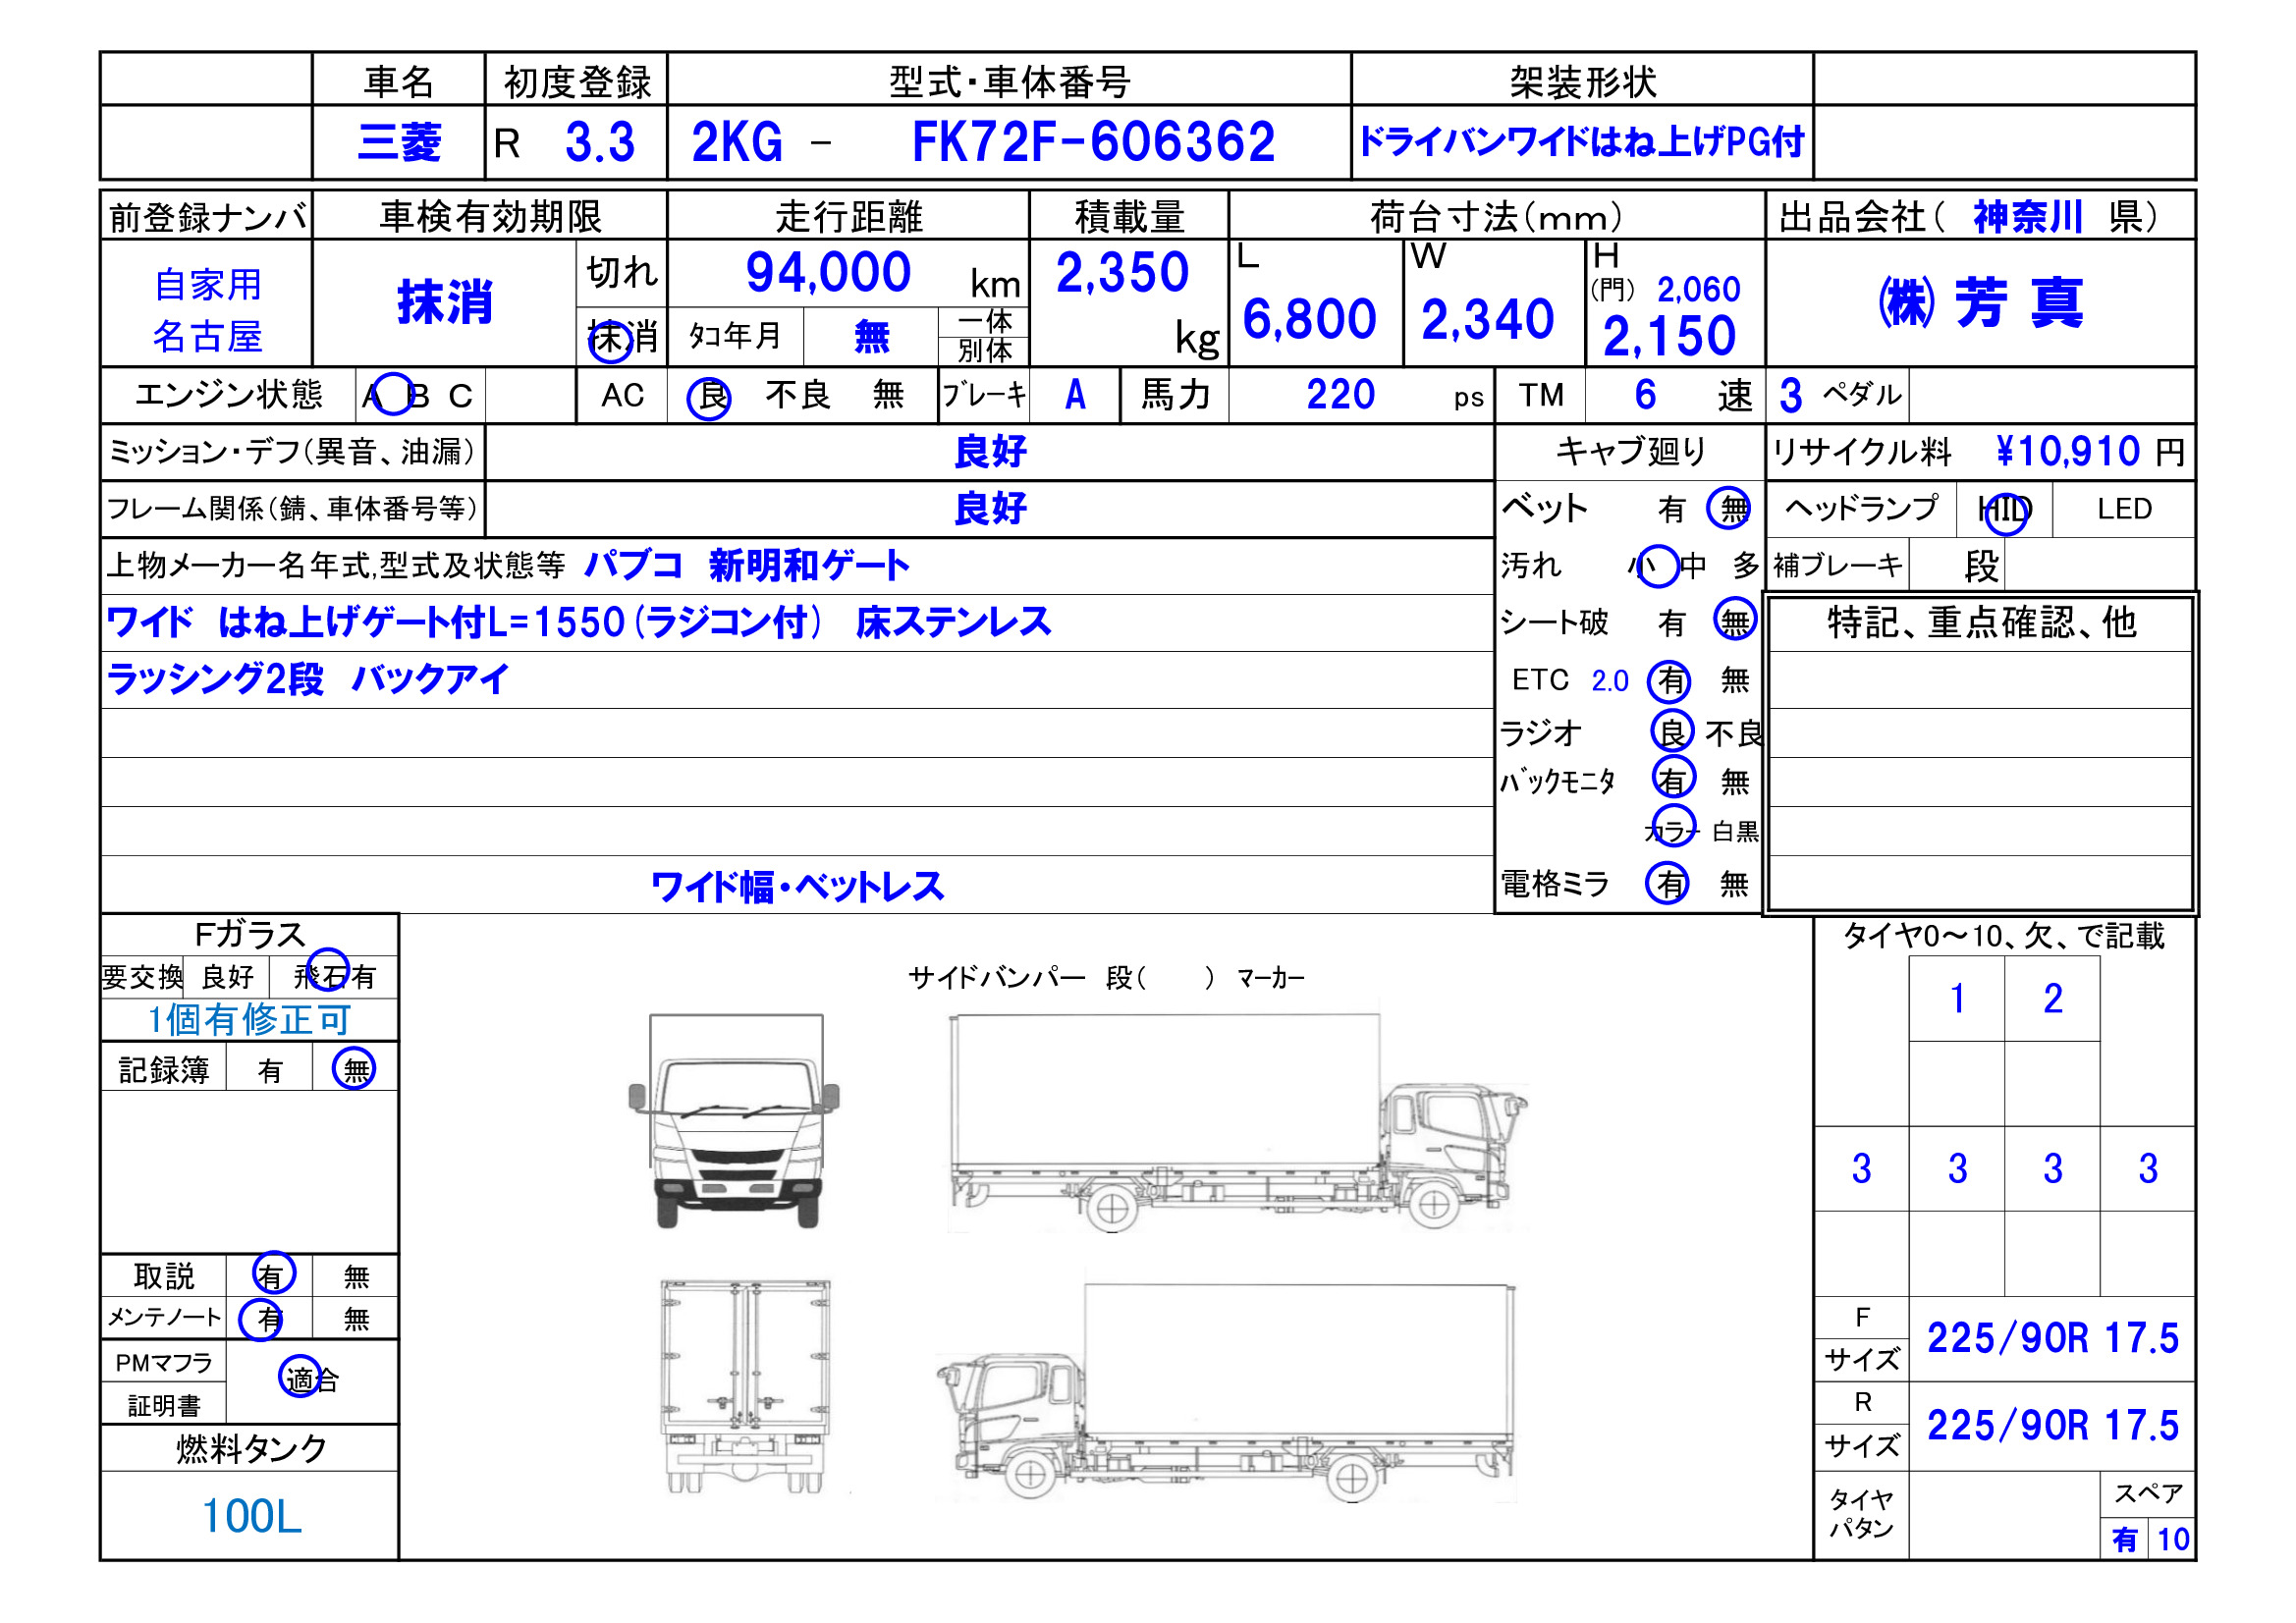The width and height of the screenshot is (2296, 1623).
Task: Click the first registration value '3.3'
Action: (x=600, y=142)
